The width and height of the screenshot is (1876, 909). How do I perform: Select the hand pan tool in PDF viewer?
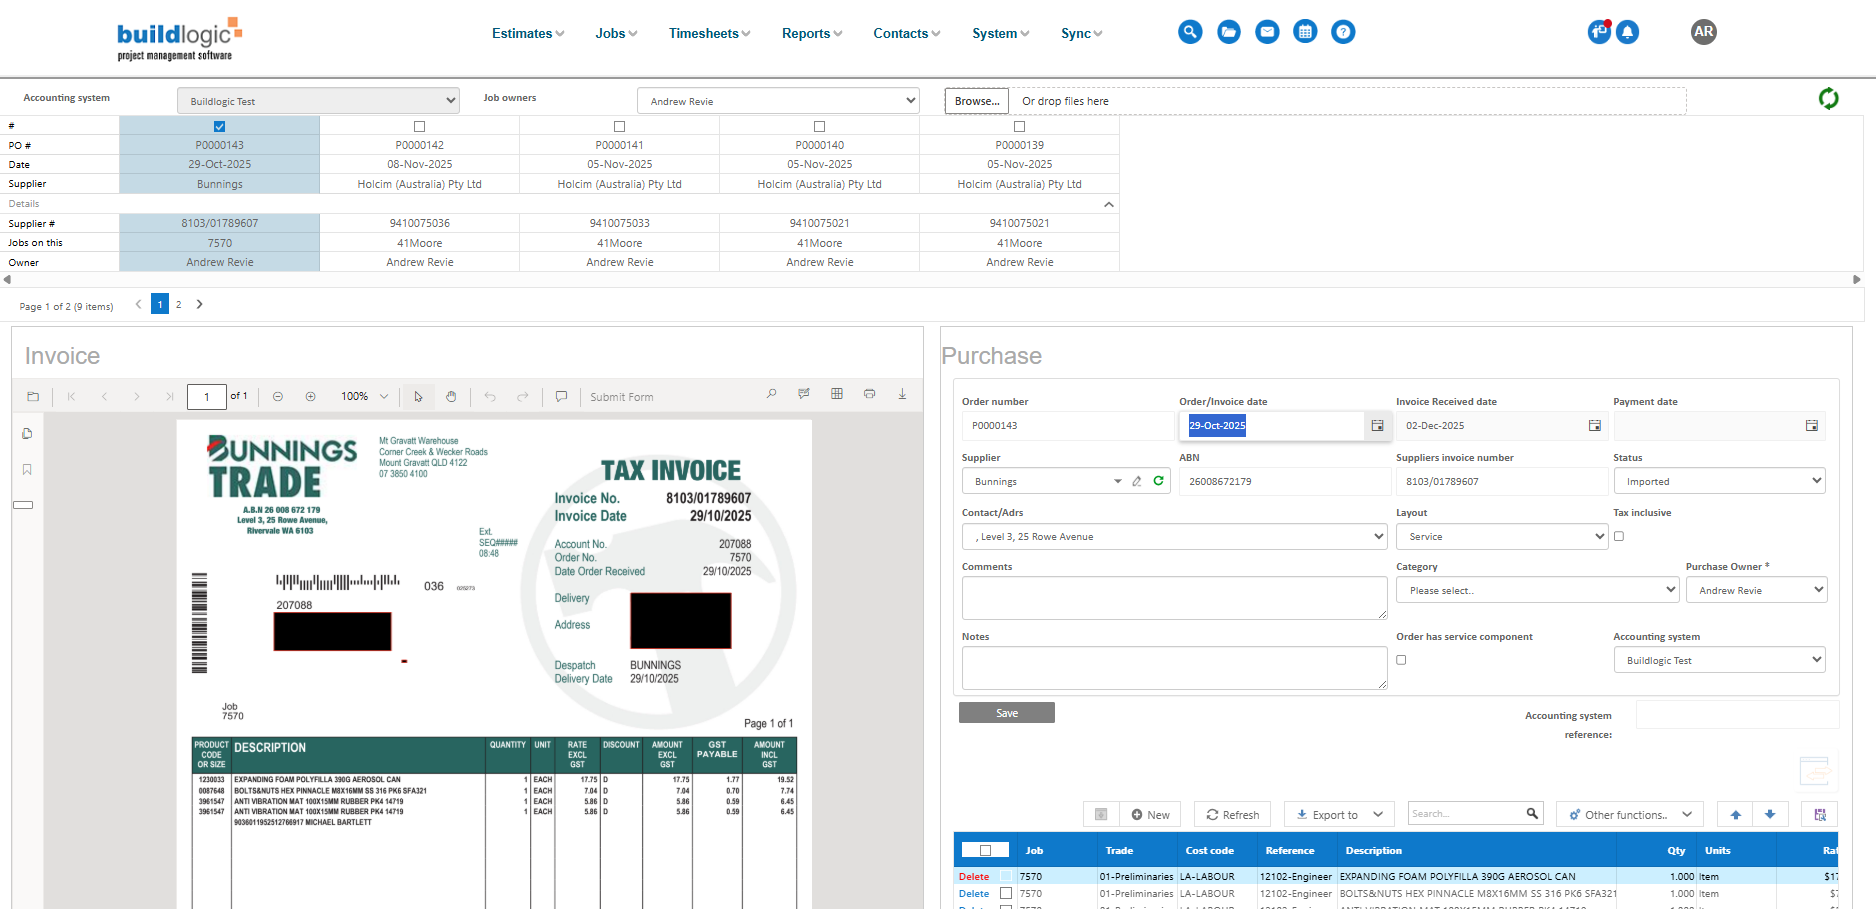451,396
